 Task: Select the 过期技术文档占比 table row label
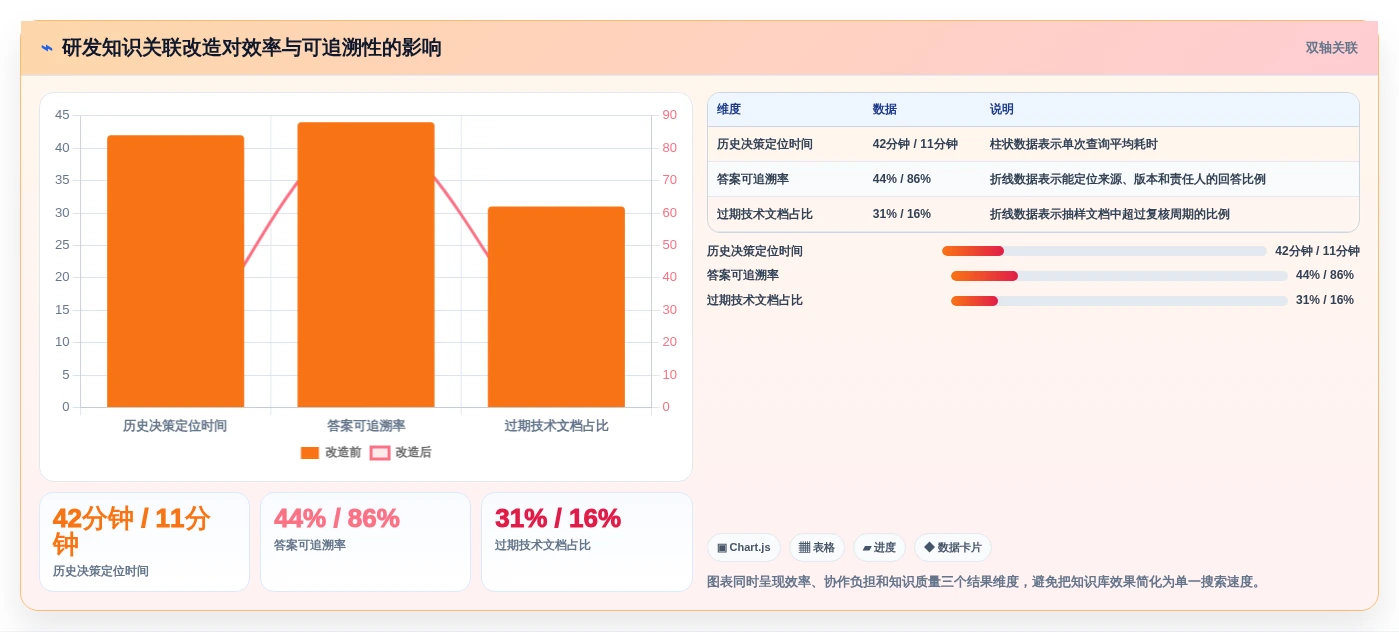[765, 214]
